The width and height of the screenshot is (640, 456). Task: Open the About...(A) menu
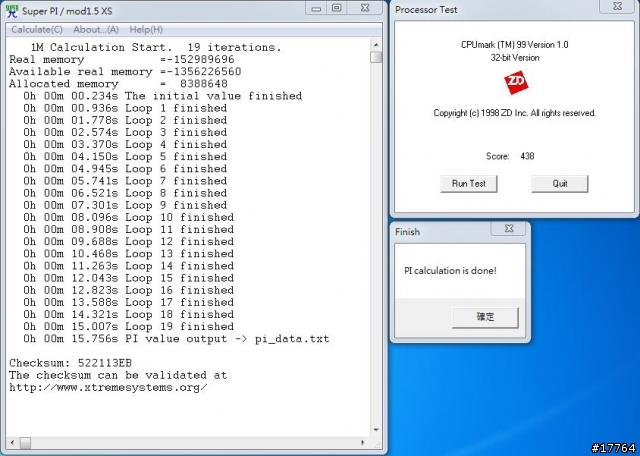point(96,30)
